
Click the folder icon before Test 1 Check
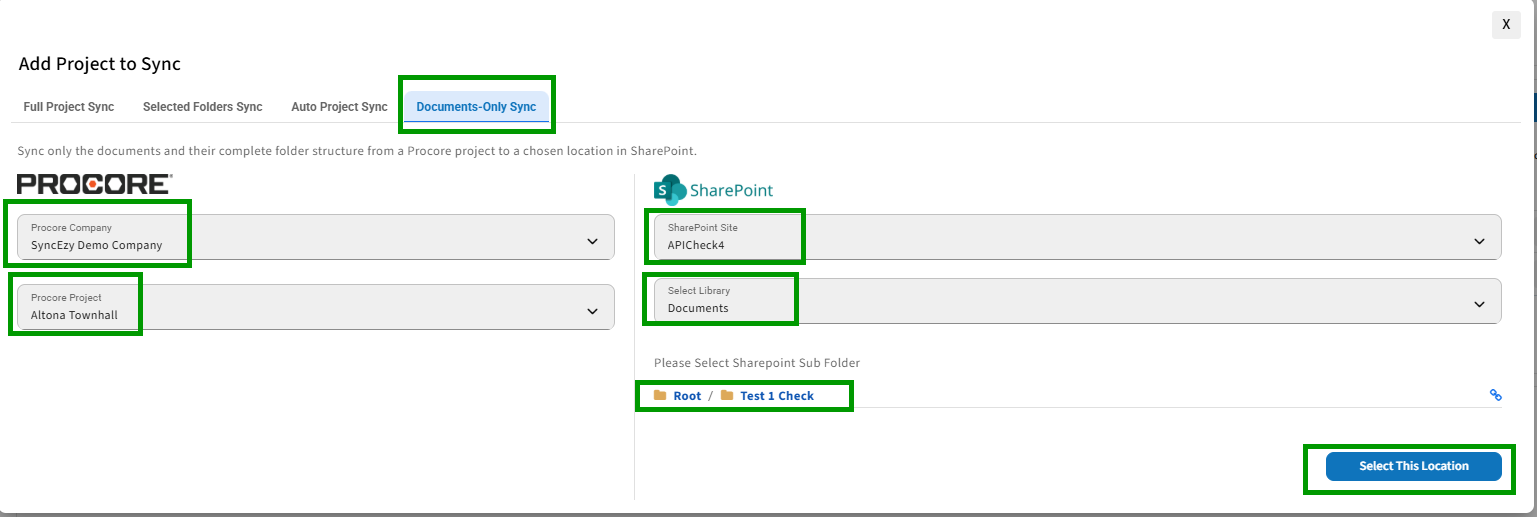[x=727, y=395]
